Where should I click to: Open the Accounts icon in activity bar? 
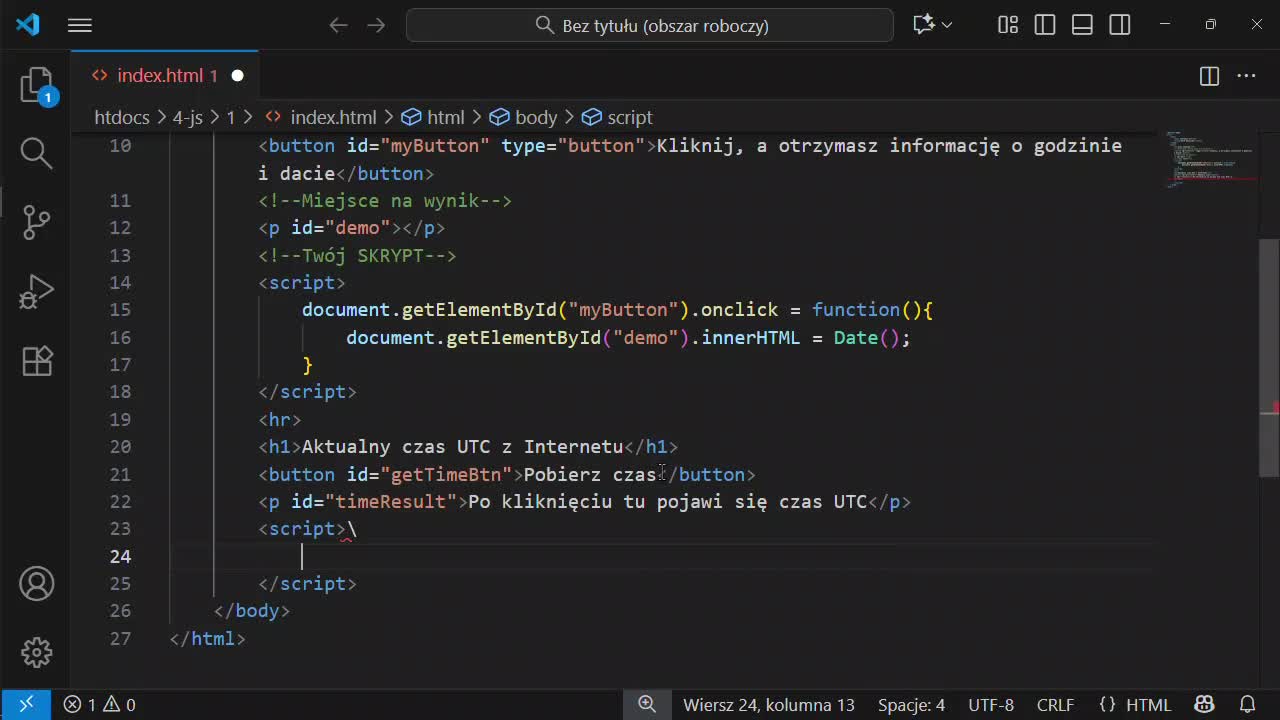coord(37,584)
